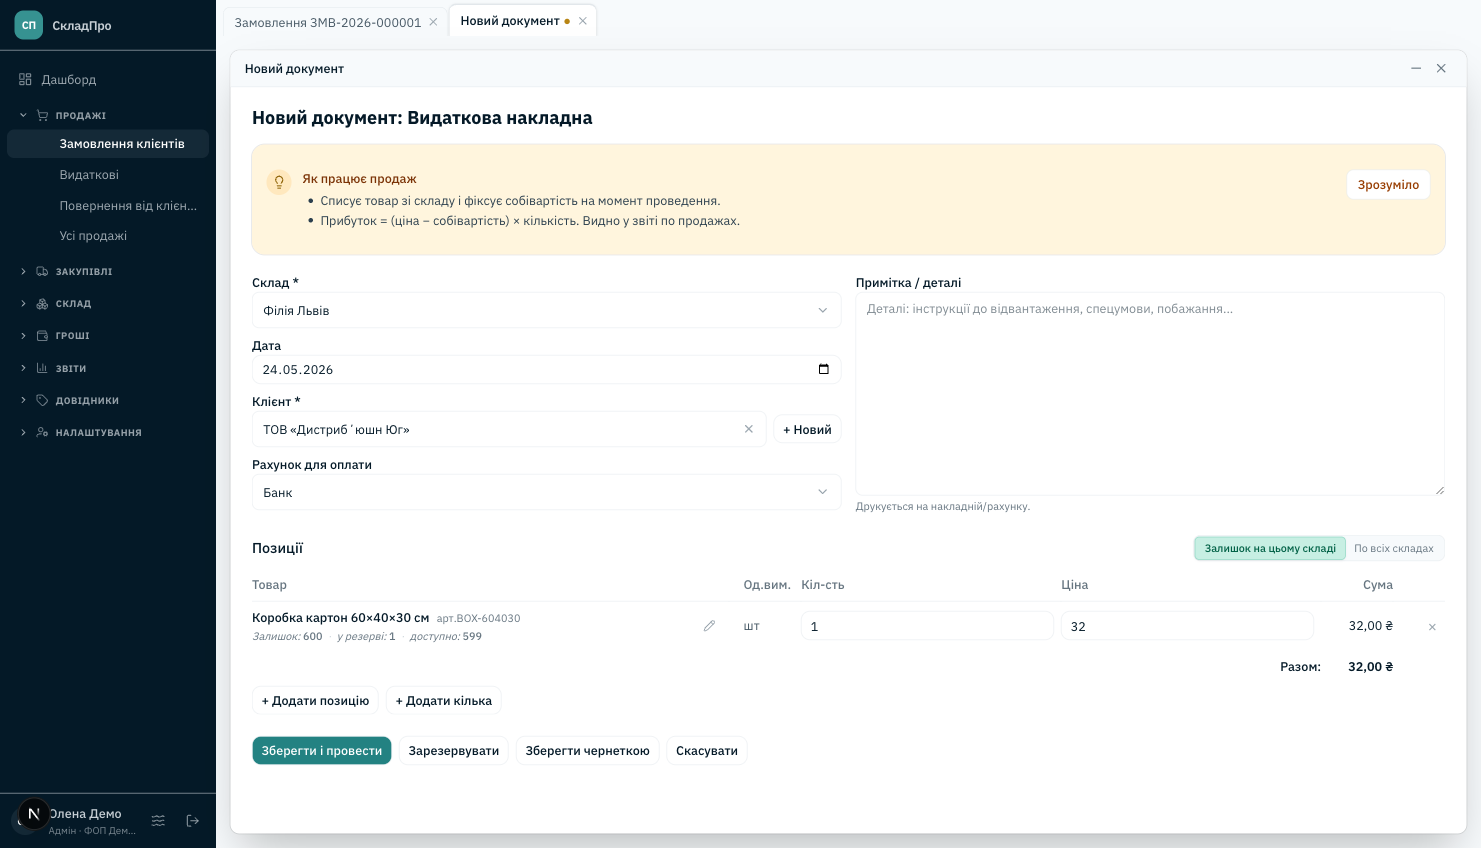Close the Замовлення ЗМВ-2026-000001 tab
1481x848 pixels.
[x=433, y=22]
